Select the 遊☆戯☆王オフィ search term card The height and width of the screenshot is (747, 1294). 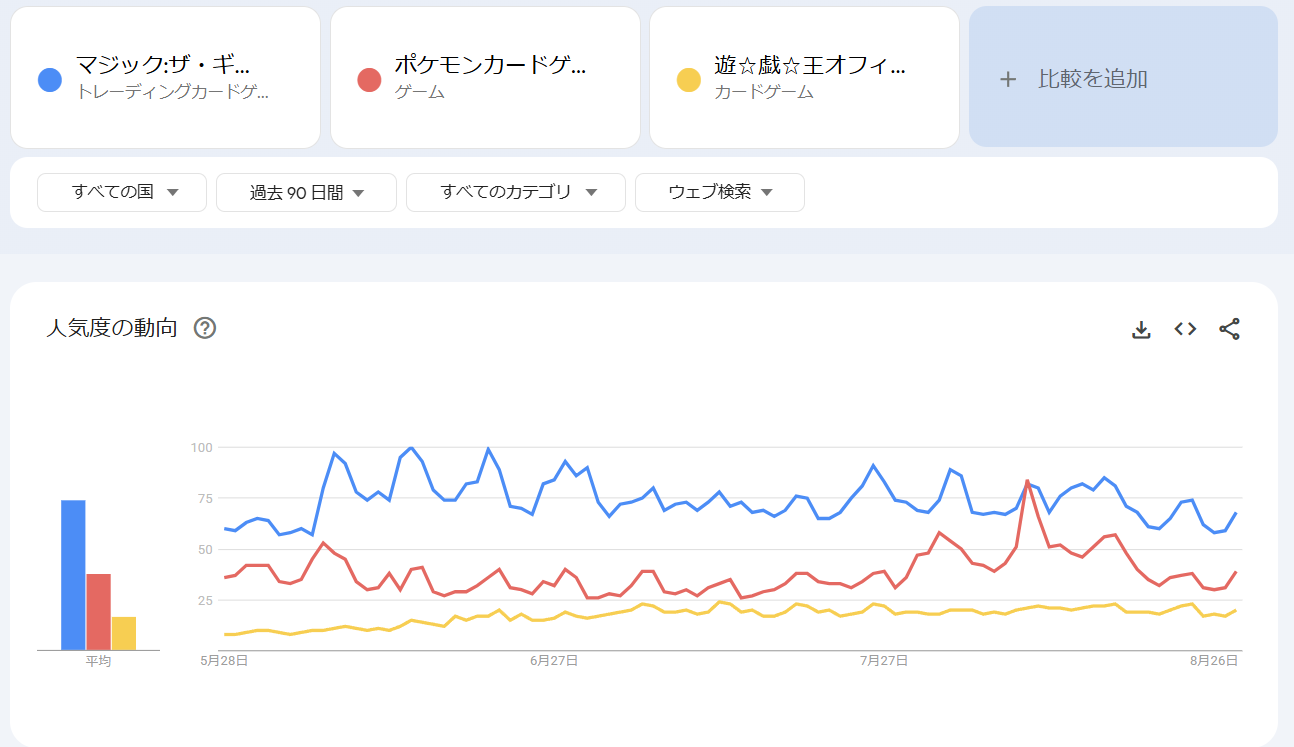804,78
